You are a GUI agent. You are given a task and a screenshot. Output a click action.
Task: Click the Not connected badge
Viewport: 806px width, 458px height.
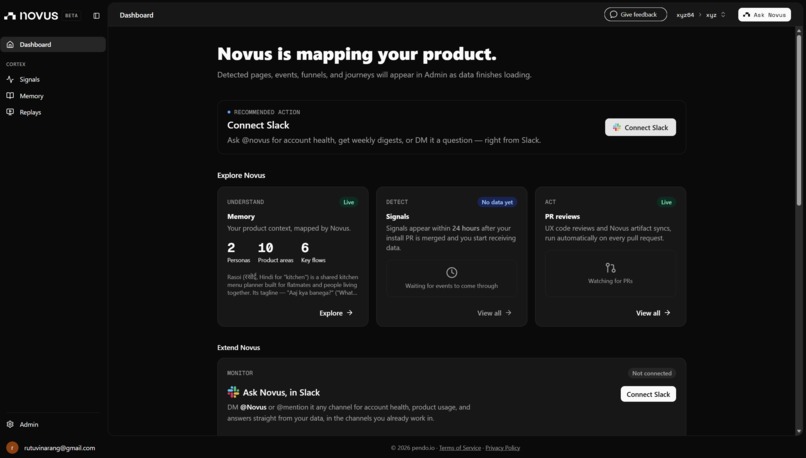pyautogui.click(x=652, y=373)
